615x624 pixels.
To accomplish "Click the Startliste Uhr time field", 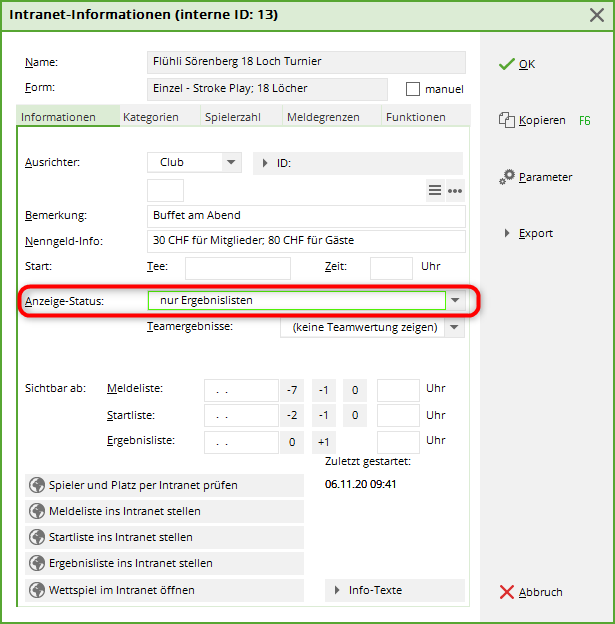I will click(x=398, y=415).
